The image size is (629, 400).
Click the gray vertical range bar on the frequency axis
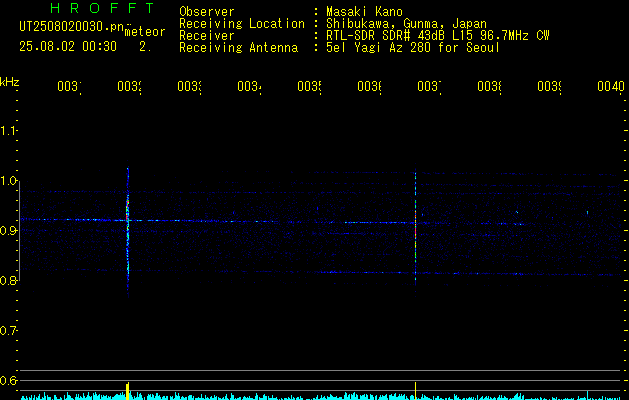coord(19,231)
